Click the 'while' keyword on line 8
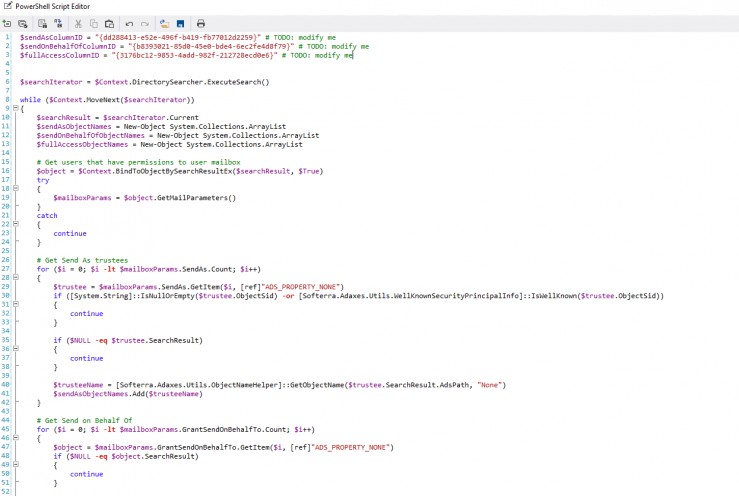This screenshot has height=496, width=739. coord(30,99)
